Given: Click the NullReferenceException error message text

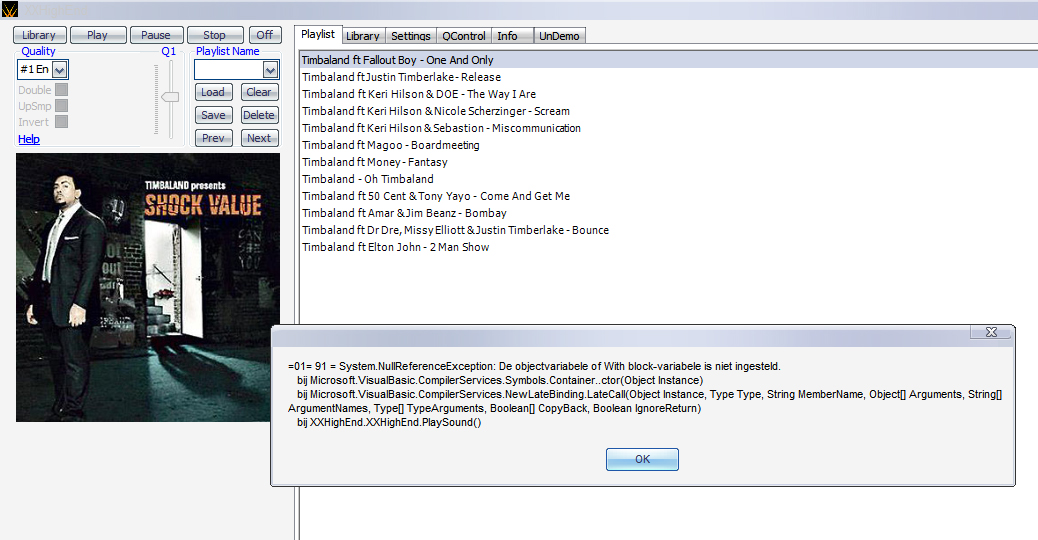Looking at the screenshot, I should click(x=645, y=394).
